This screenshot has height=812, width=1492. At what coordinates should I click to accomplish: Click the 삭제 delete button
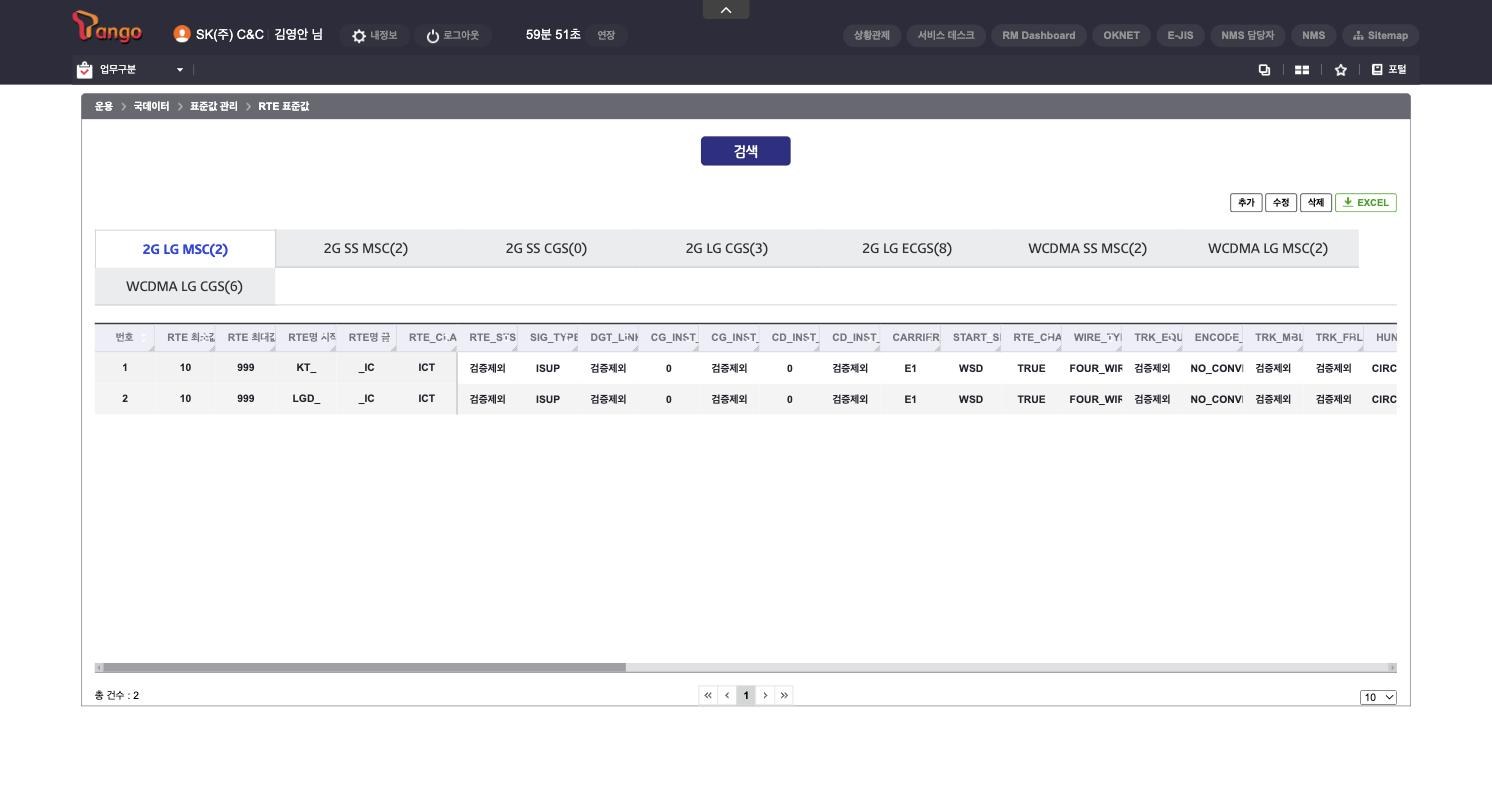pos(1316,202)
